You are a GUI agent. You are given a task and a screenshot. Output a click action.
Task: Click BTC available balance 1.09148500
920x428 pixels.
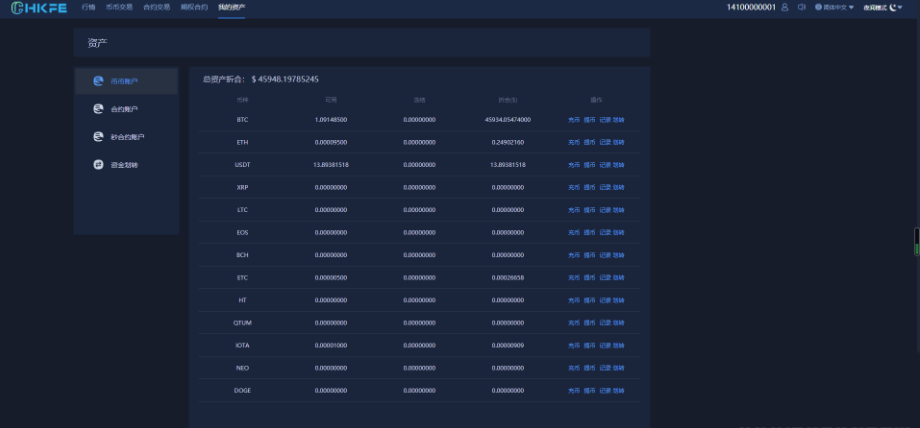click(x=331, y=120)
